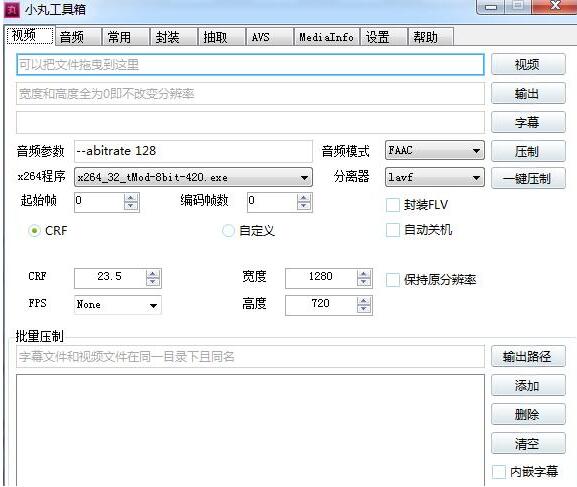Click the 删除 button
577x487 pixels.
(528, 414)
